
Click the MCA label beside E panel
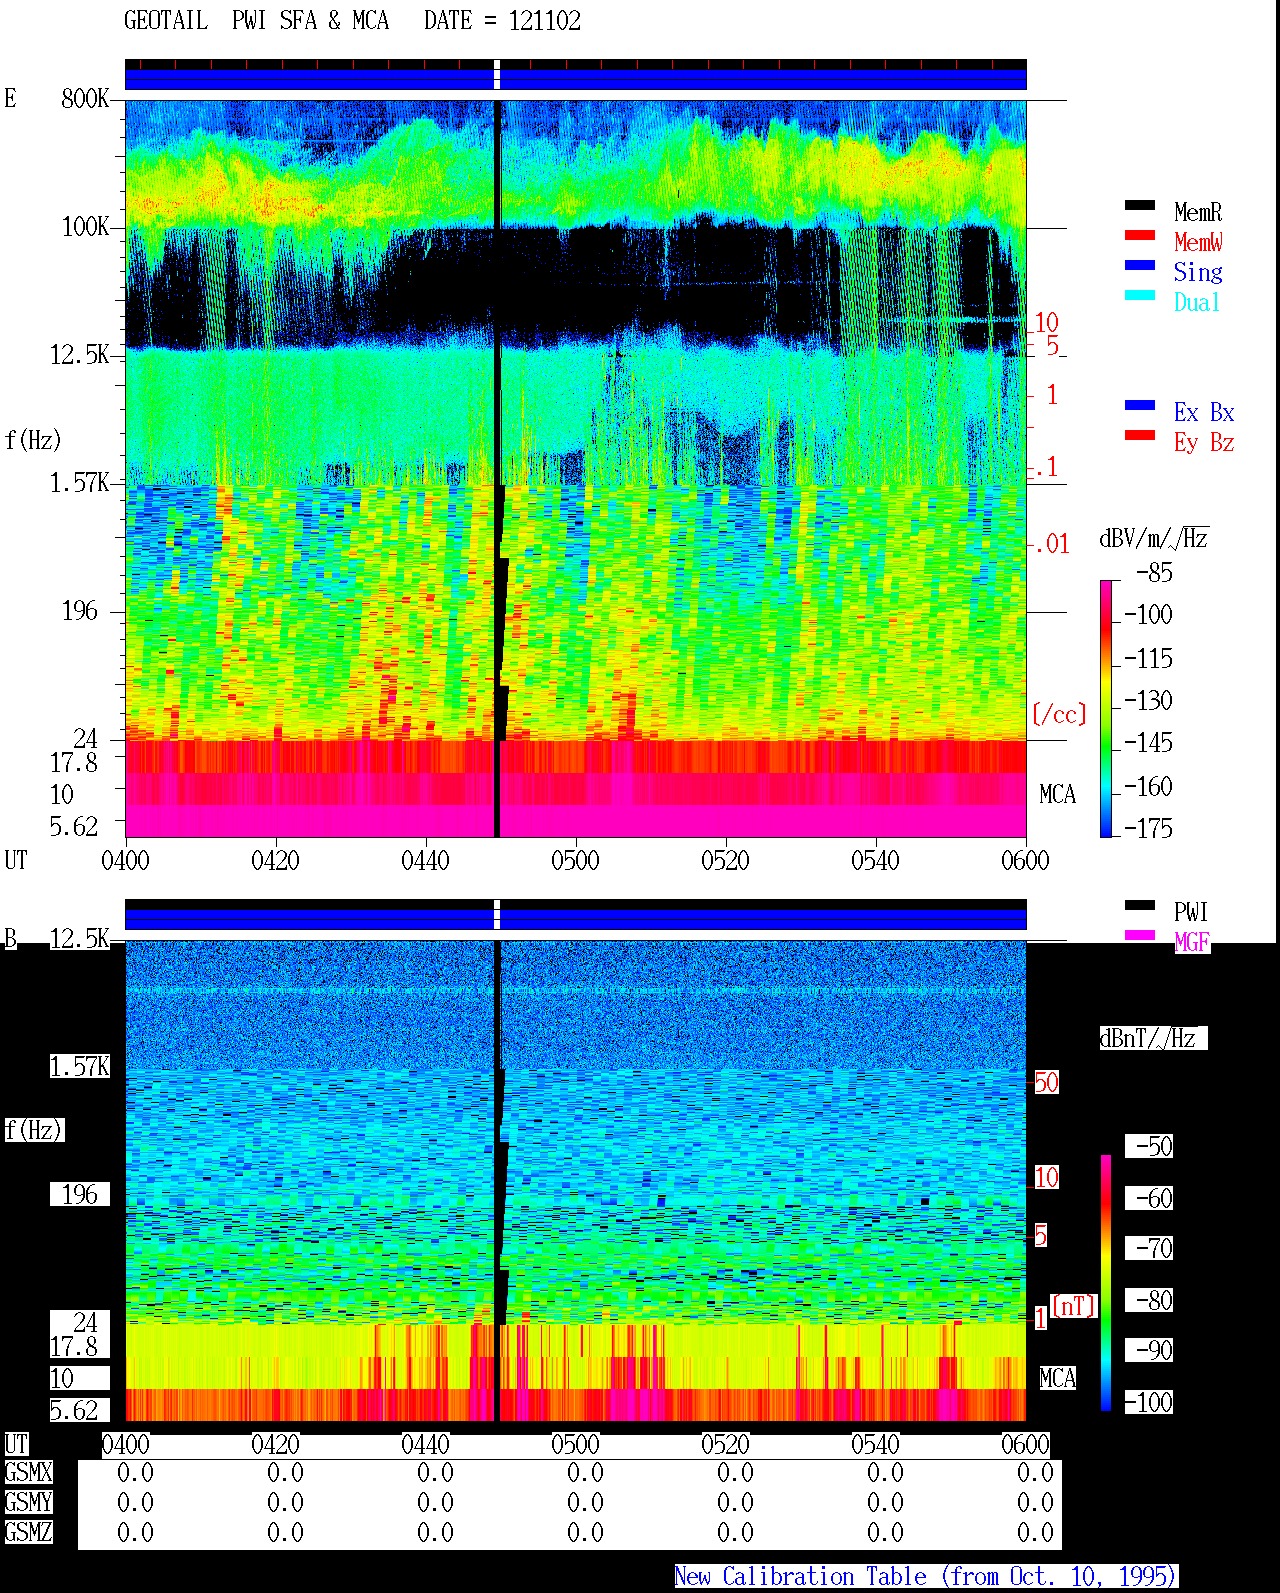1057,794
